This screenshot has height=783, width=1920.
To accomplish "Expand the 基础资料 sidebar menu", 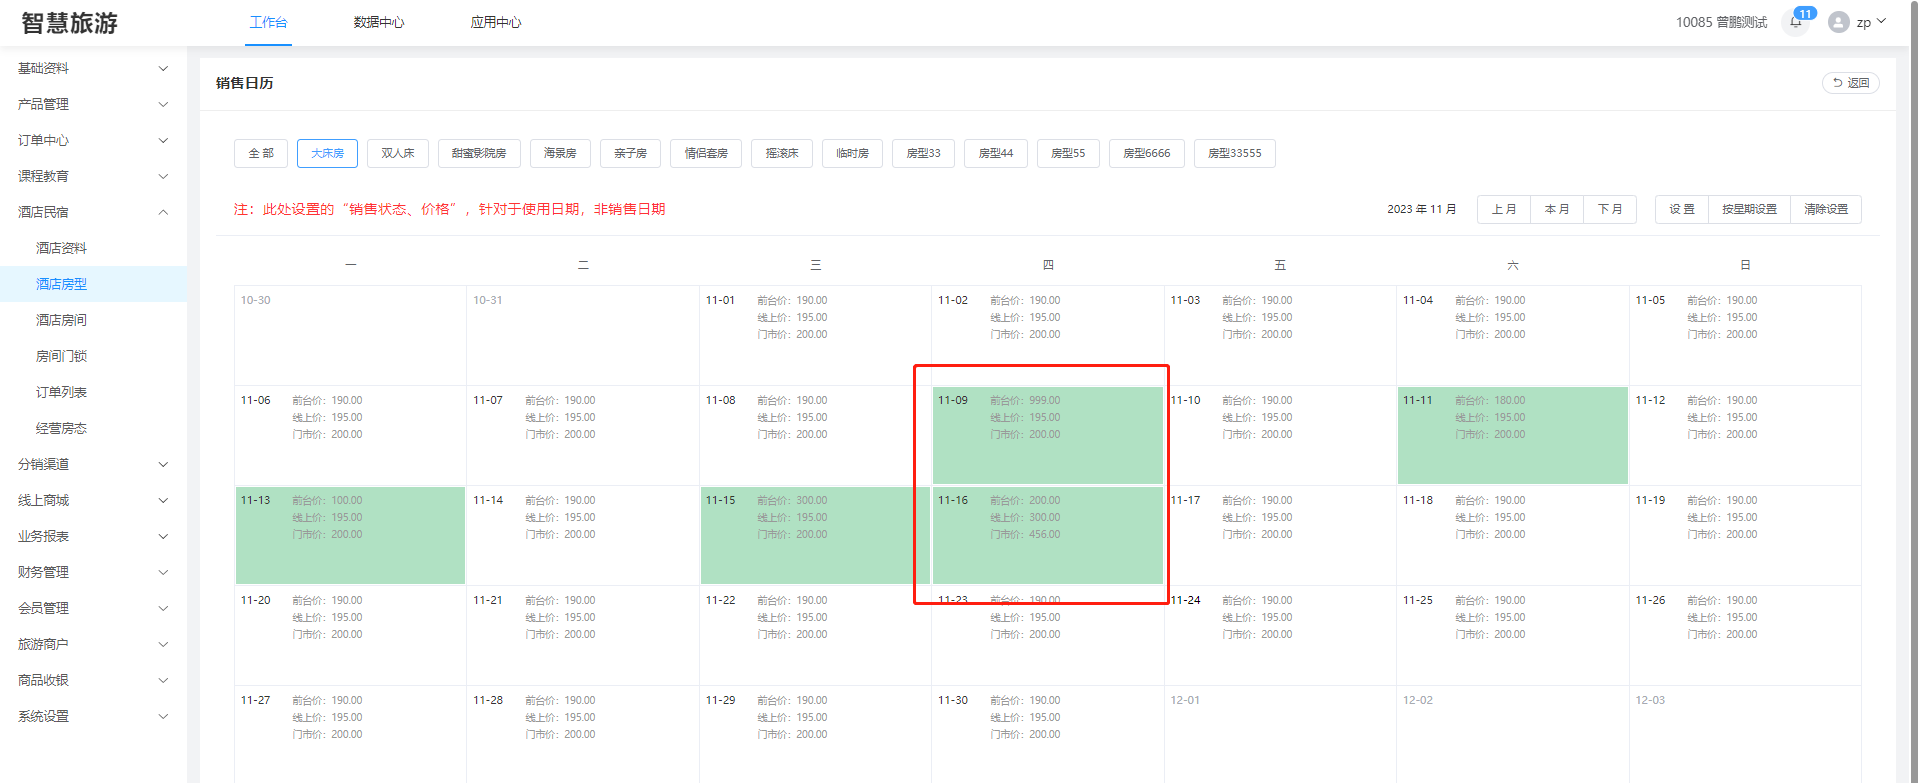I will pyautogui.click(x=92, y=68).
